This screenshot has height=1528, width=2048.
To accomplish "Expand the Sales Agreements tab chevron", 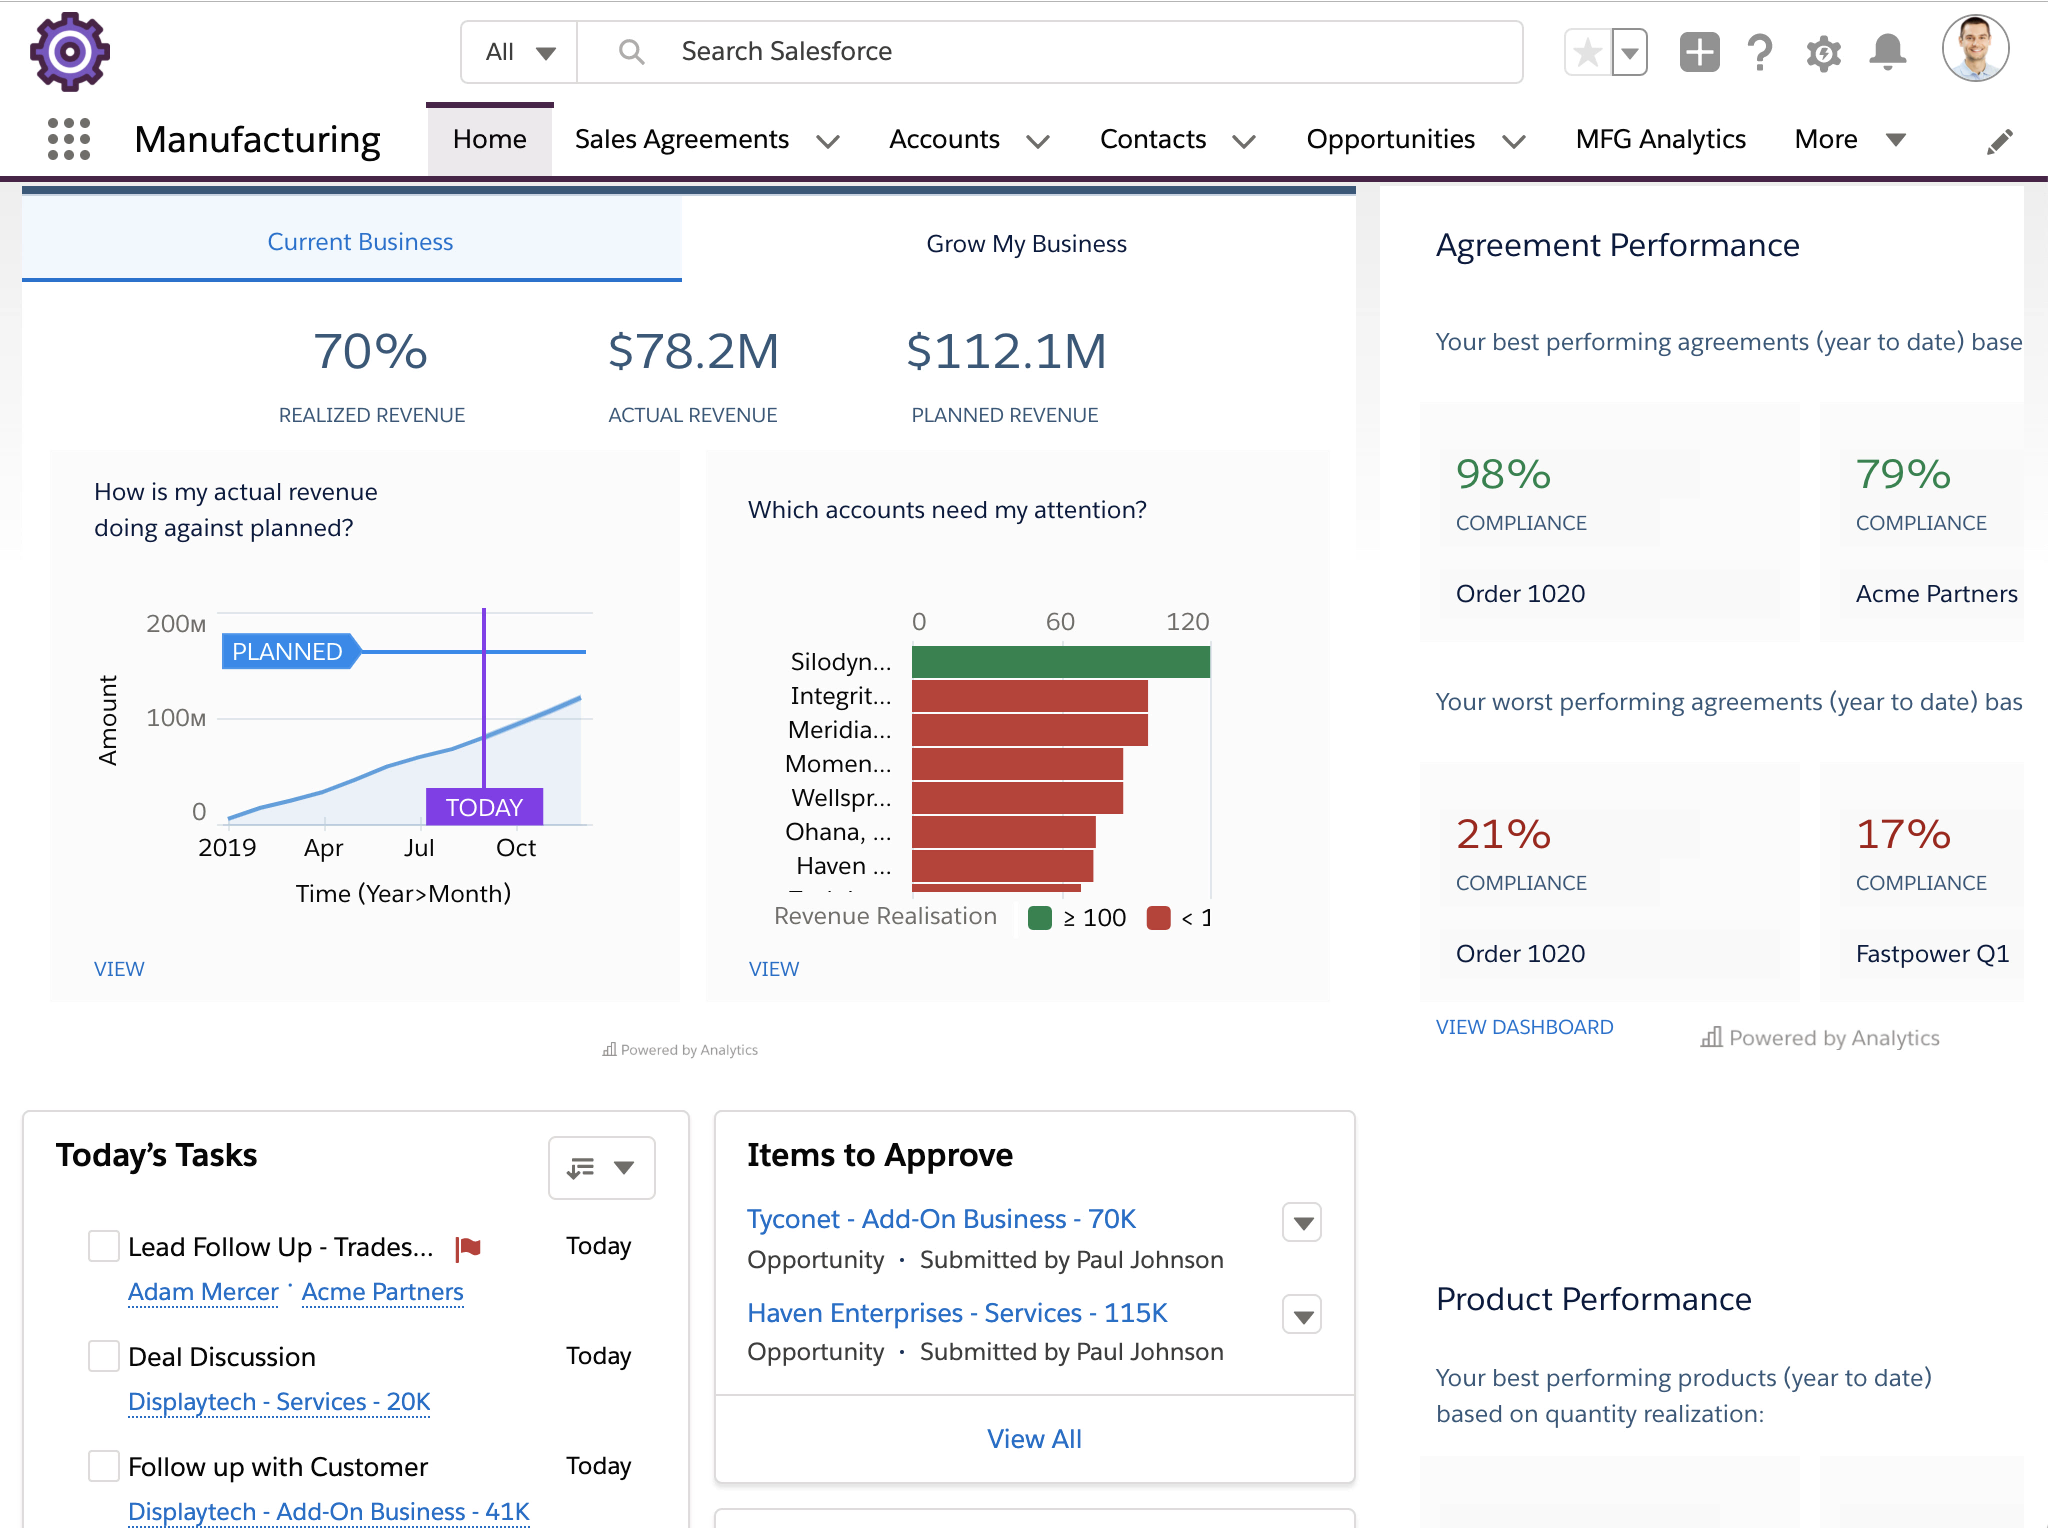I will pos(828,141).
